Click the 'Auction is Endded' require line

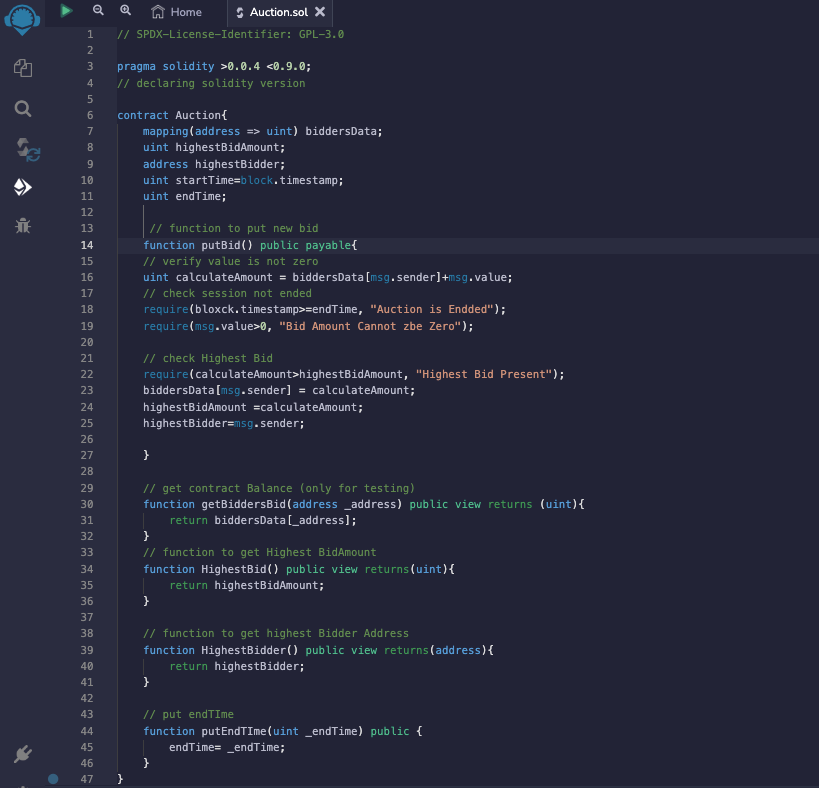pos(324,309)
